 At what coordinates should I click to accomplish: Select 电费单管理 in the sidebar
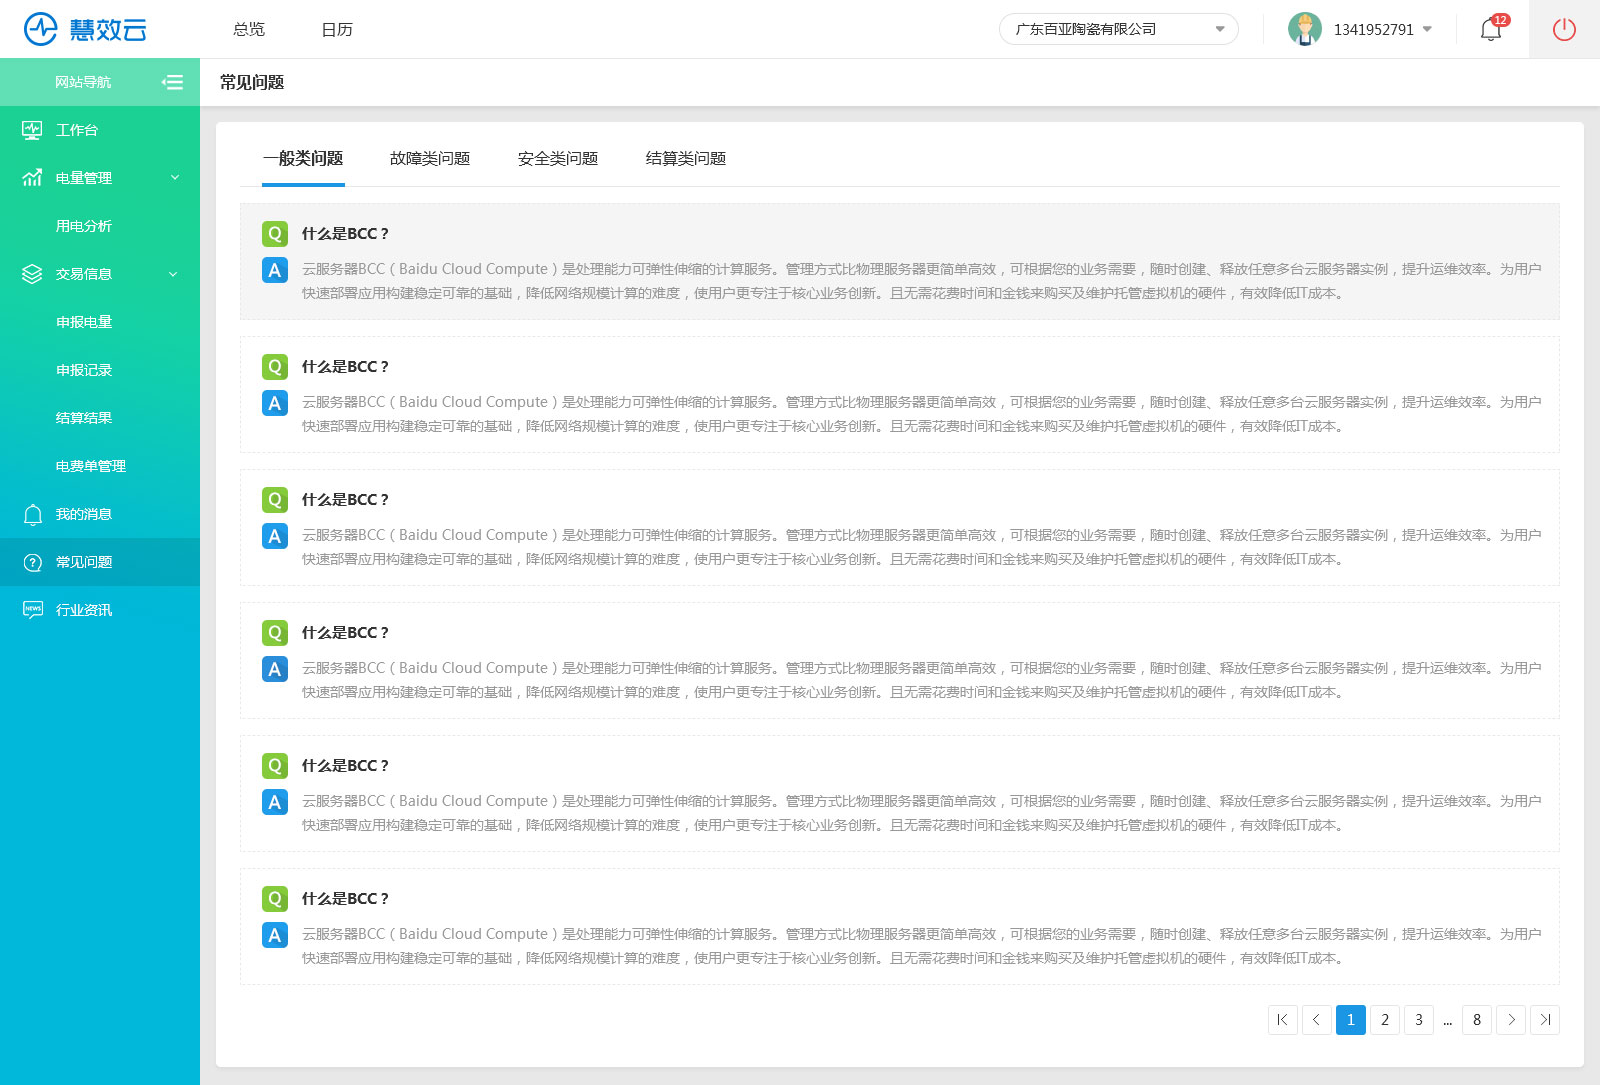click(91, 466)
